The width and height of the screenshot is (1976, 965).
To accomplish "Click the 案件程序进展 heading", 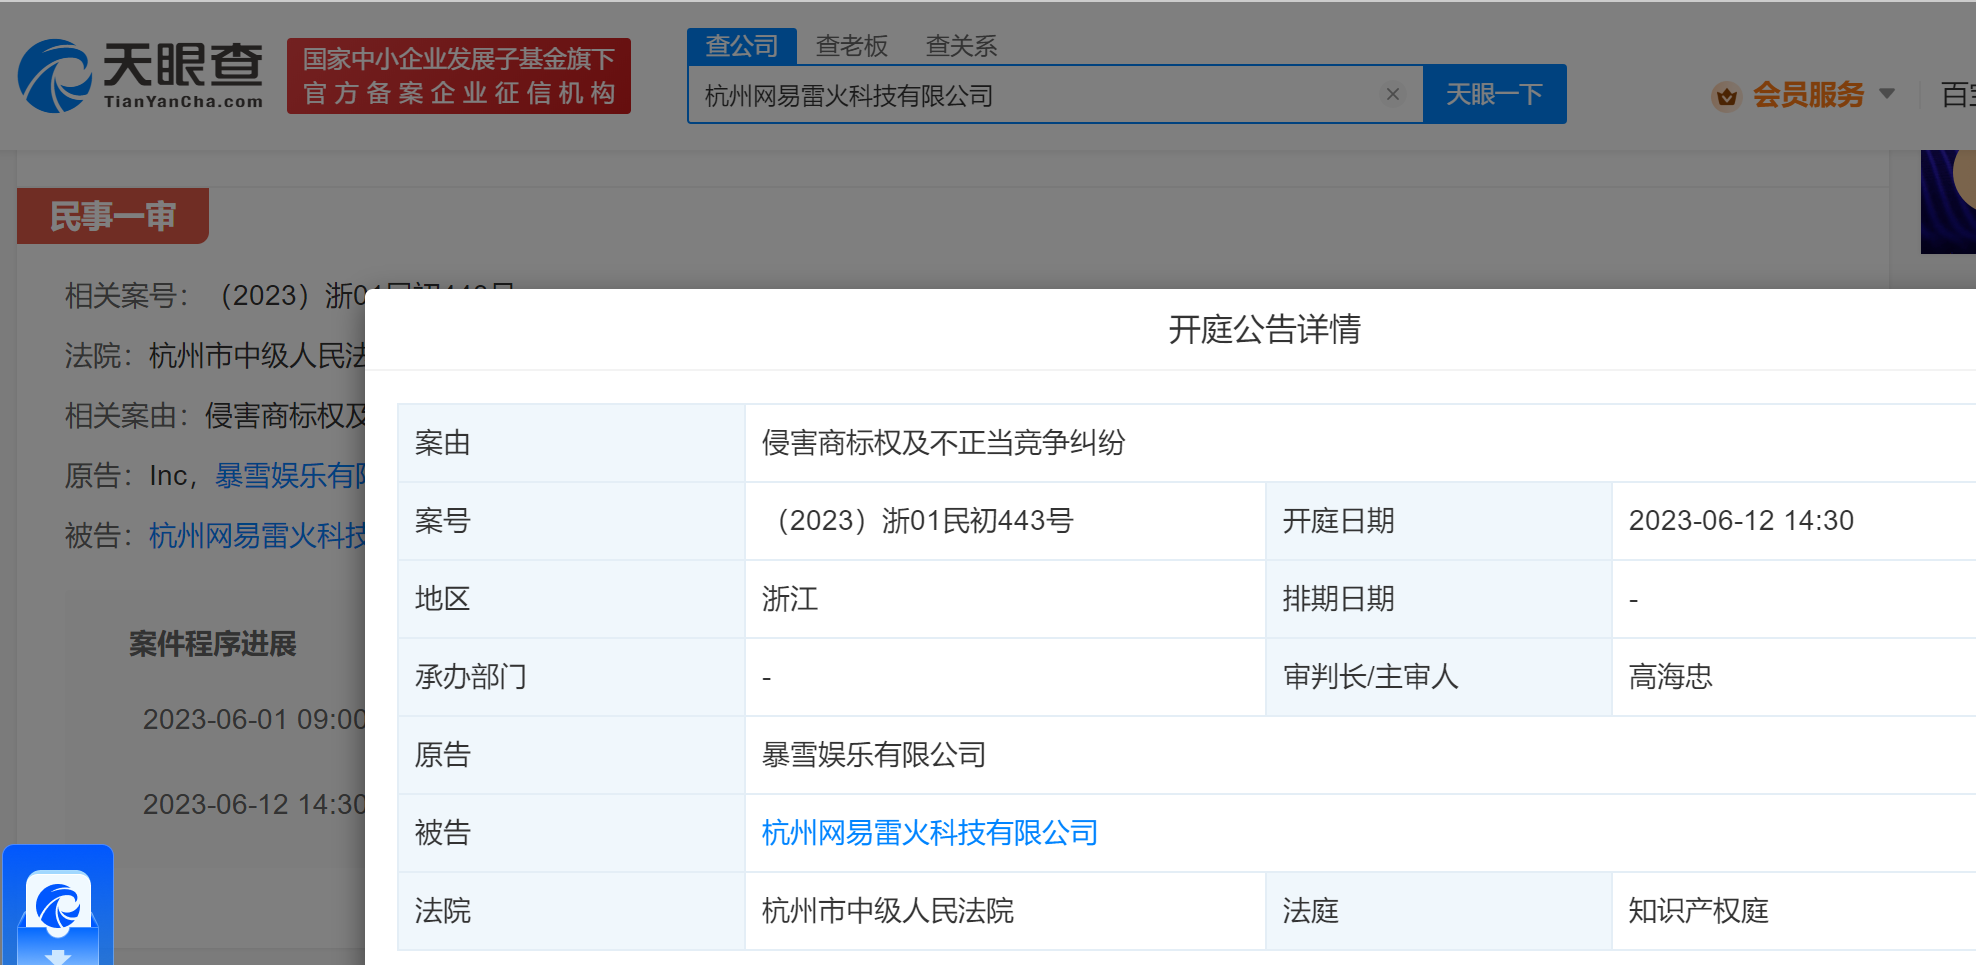I will pos(213,644).
